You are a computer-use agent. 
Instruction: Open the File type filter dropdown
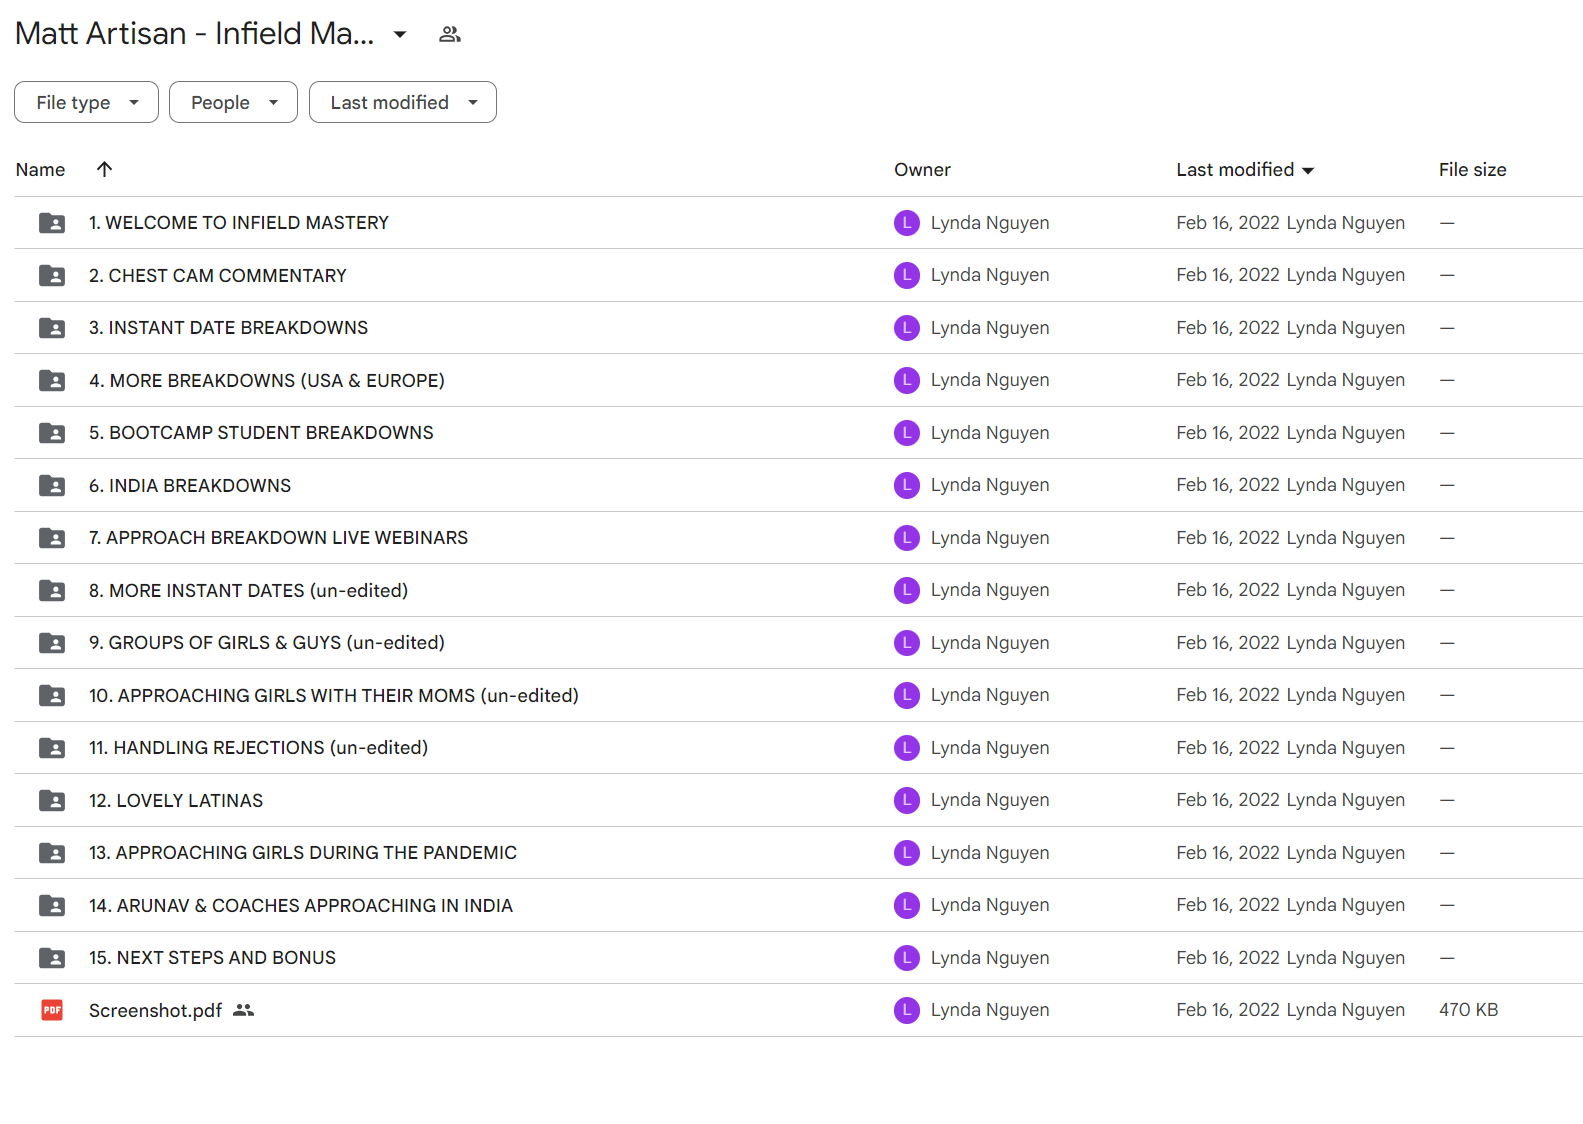pyautogui.click(x=86, y=102)
